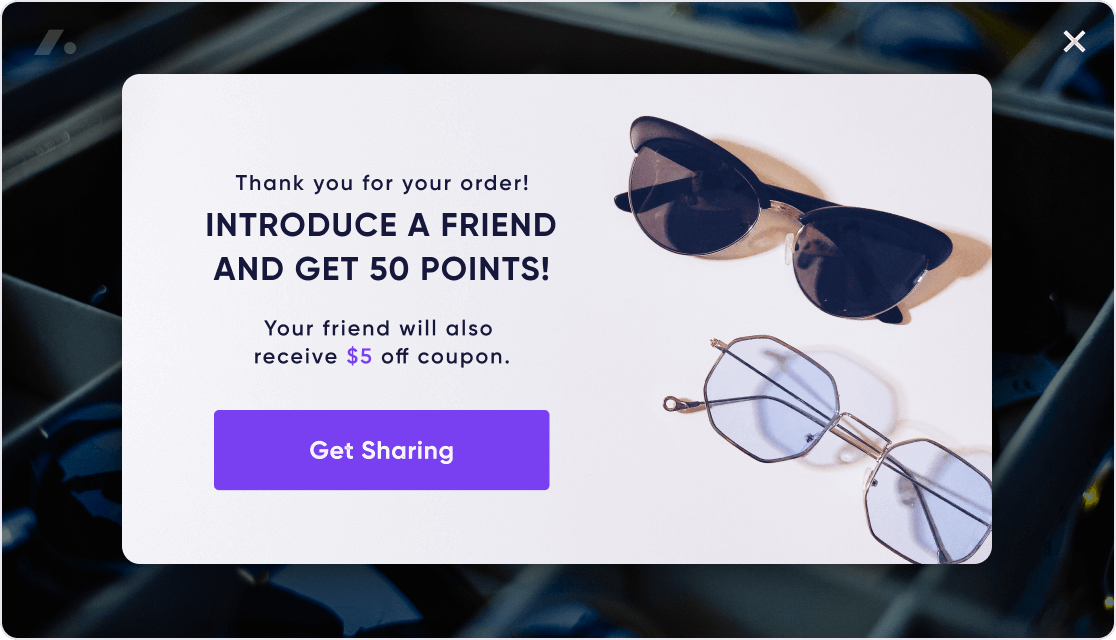Close the referral popup with the X
This screenshot has width=1116, height=640.
point(1074,41)
